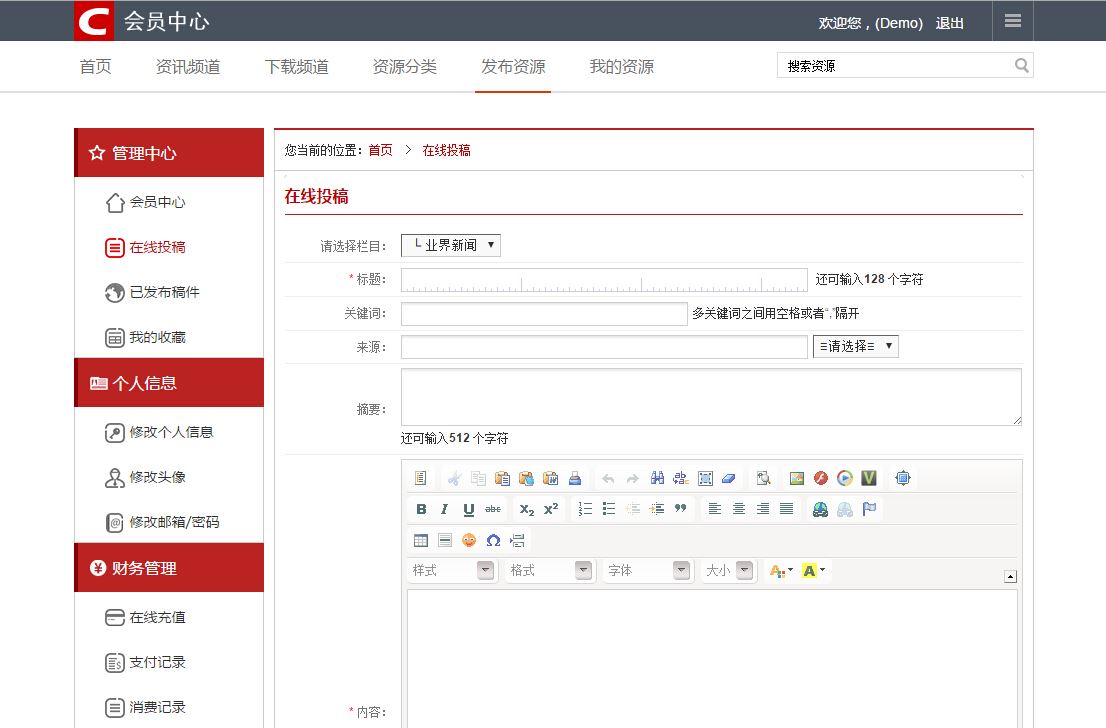Apply superscript formatting
The width and height of the screenshot is (1106, 728).
(x=551, y=509)
